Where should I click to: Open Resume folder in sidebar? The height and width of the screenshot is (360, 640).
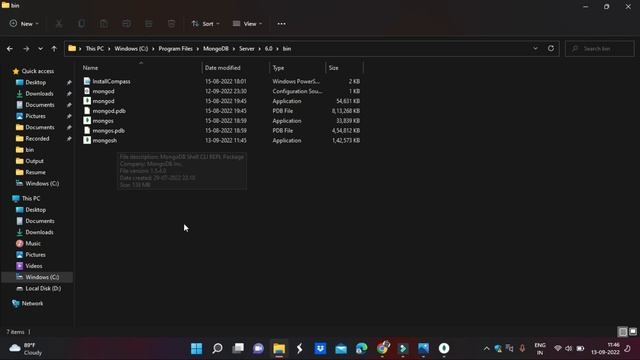[x=35, y=172]
